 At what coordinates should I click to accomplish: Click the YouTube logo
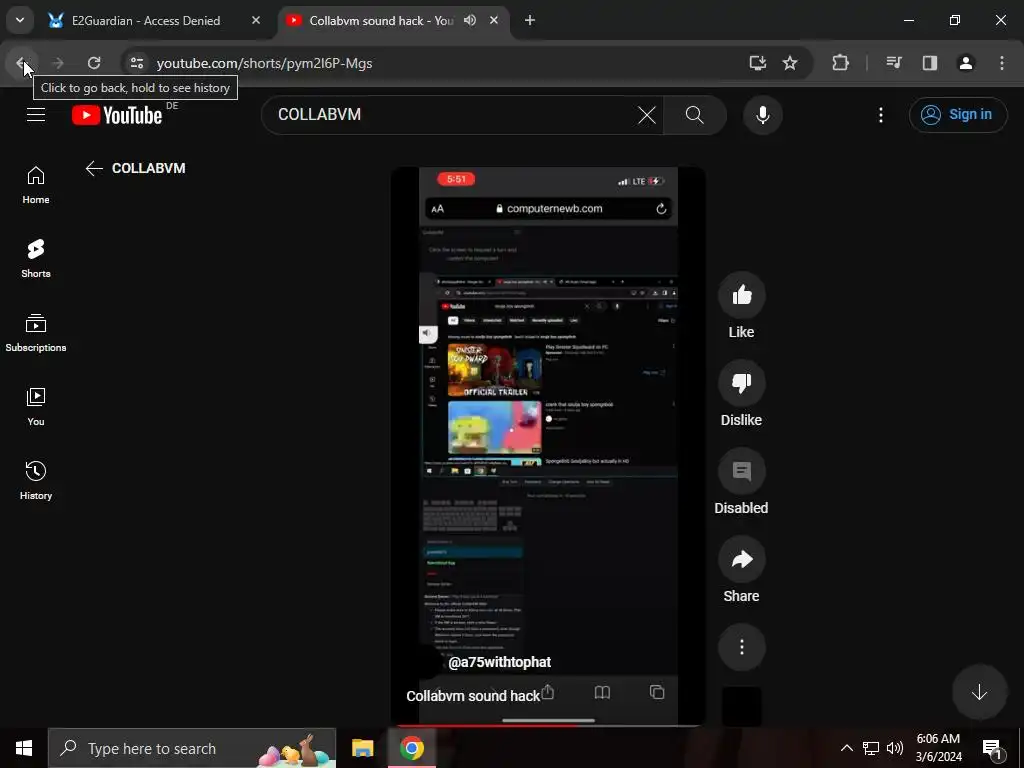(117, 115)
